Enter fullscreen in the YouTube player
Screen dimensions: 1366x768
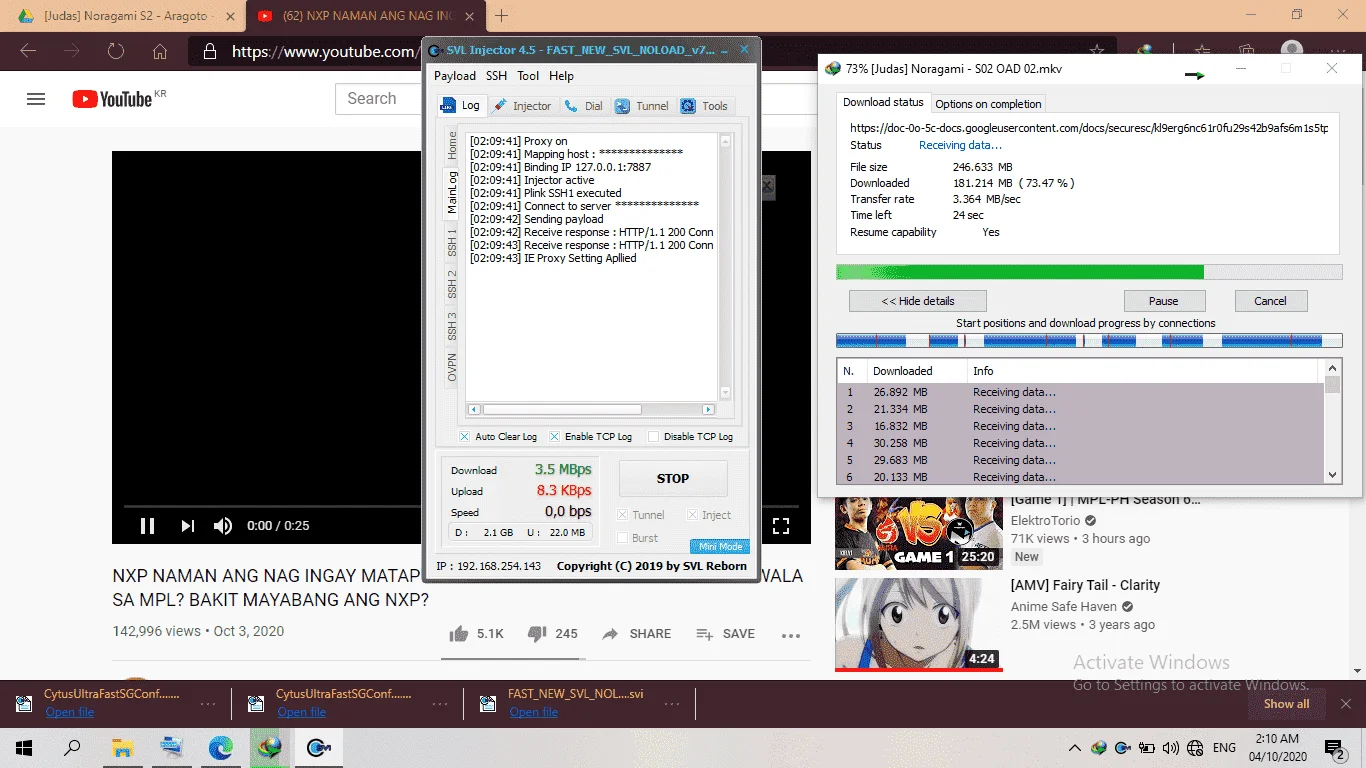(x=781, y=525)
